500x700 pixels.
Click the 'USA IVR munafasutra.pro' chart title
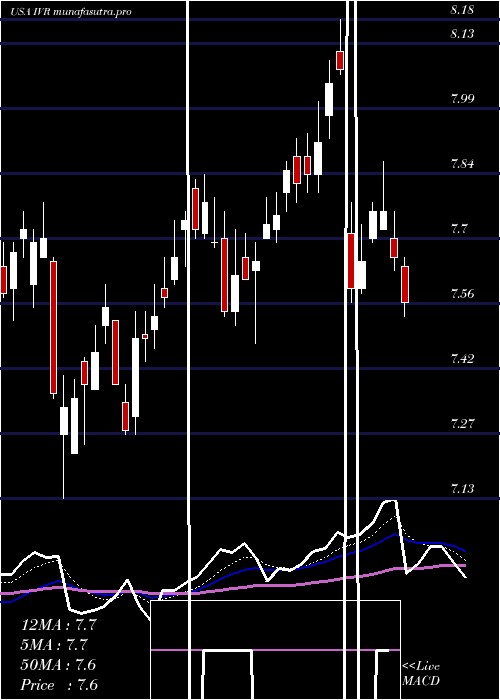(x=71, y=12)
